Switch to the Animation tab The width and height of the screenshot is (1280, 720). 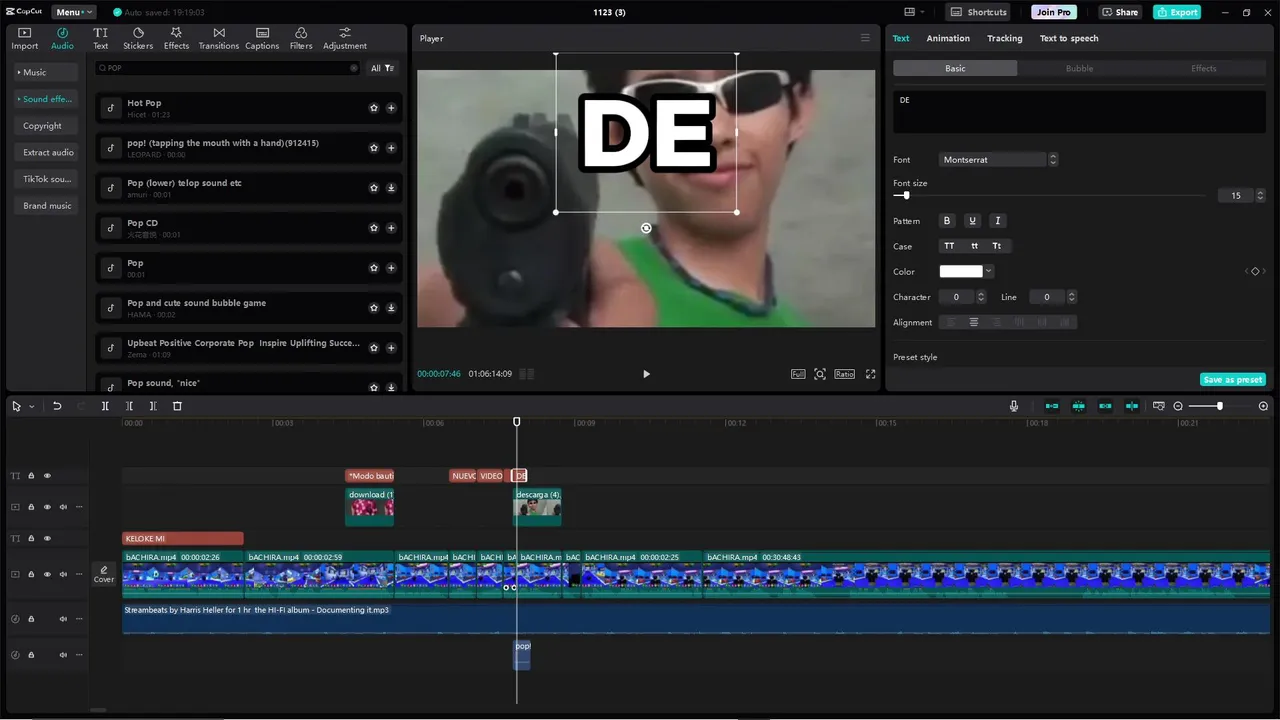pos(948,38)
